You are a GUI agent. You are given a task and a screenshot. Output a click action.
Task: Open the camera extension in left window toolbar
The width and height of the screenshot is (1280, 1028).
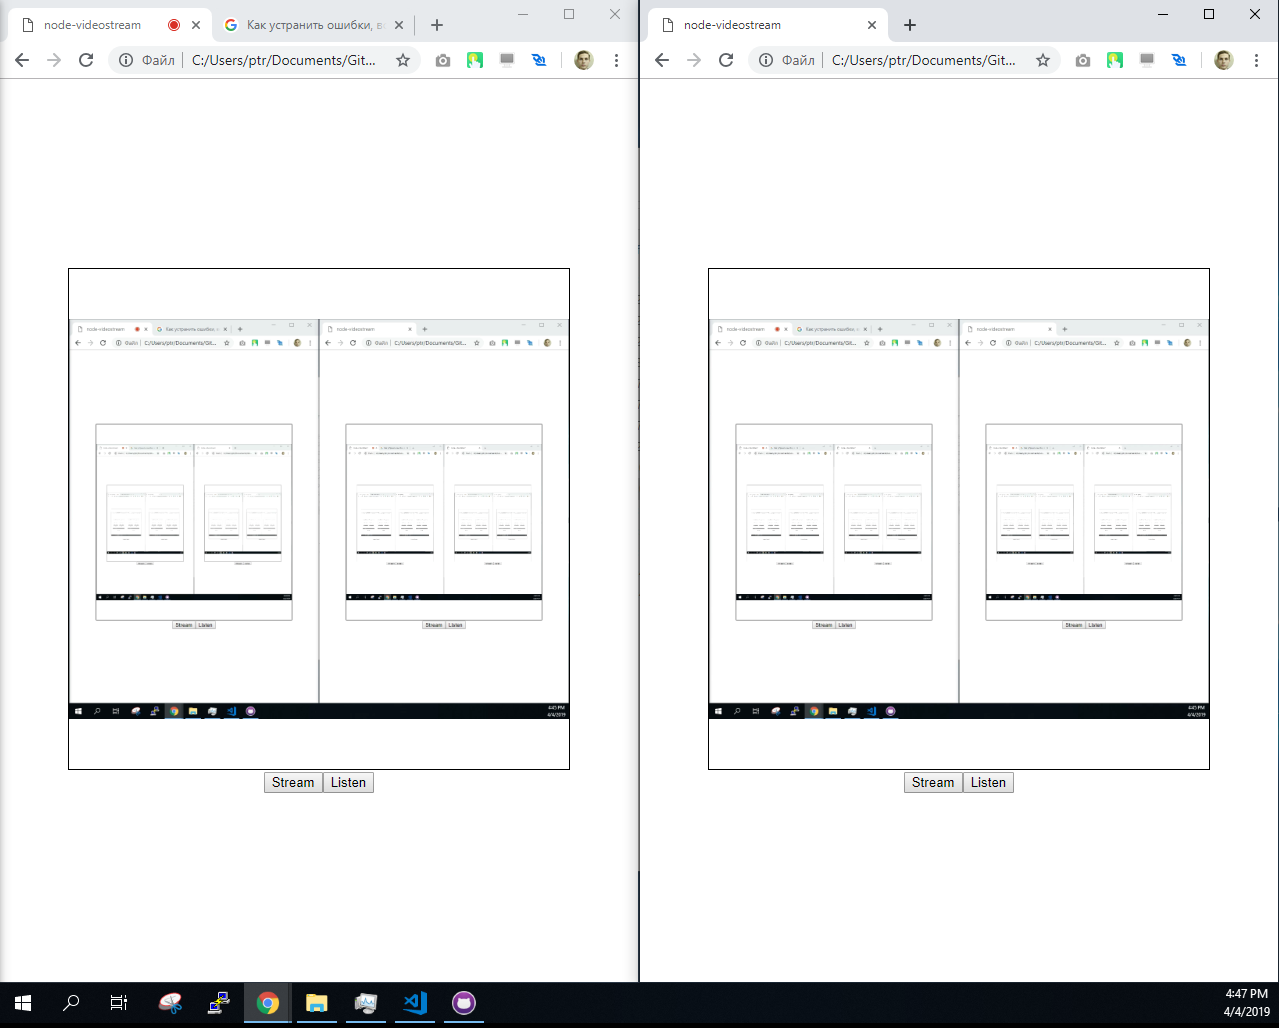click(443, 60)
